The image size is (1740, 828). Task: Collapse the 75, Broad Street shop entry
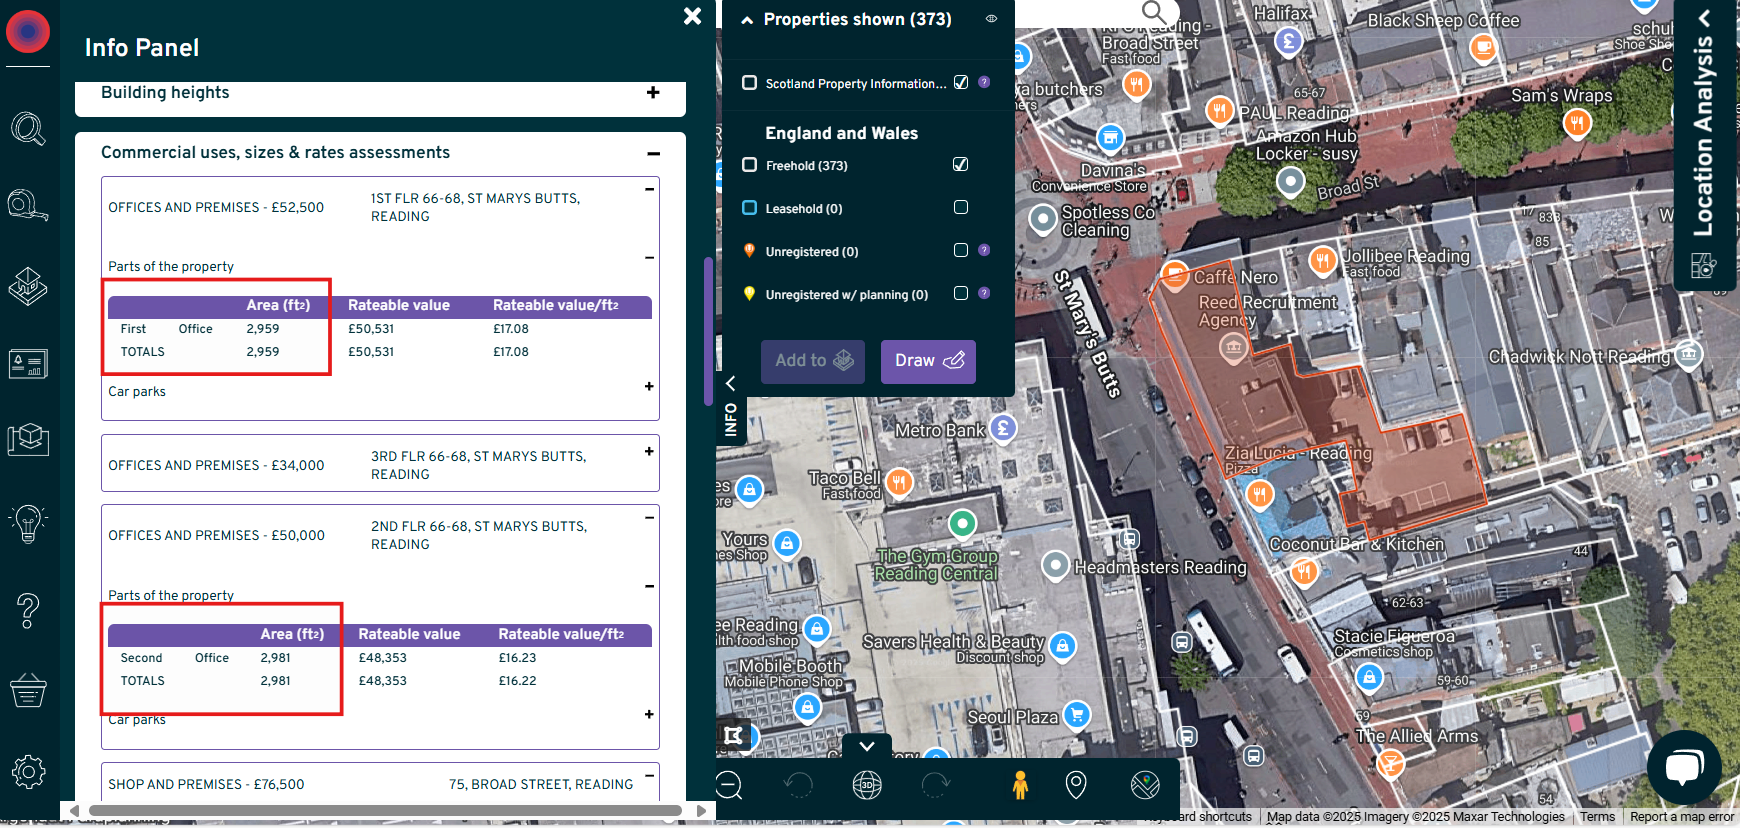point(649,775)
